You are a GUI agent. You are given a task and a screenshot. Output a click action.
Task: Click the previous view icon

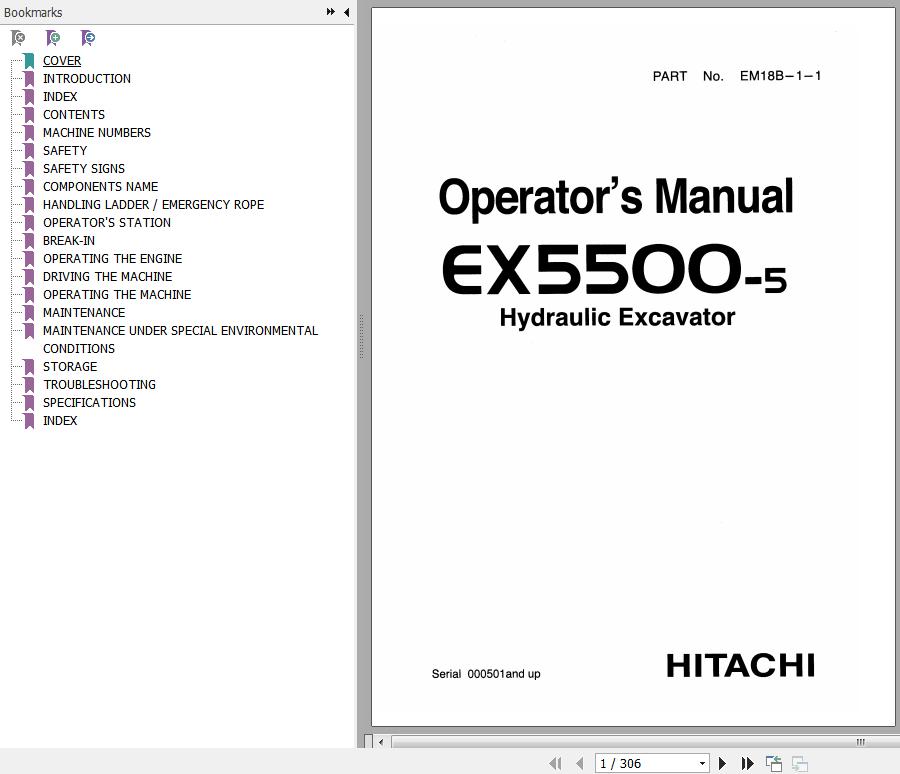(774, 763)
